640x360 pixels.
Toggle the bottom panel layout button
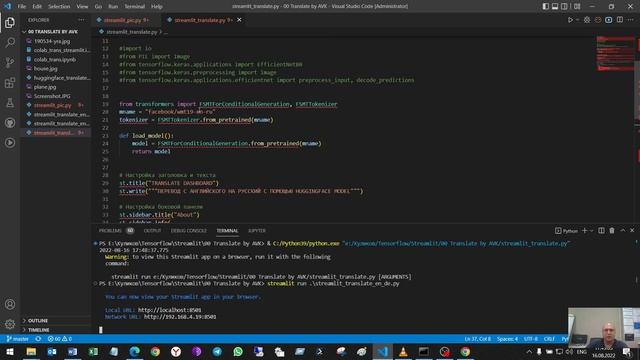[x=555, y=6]
